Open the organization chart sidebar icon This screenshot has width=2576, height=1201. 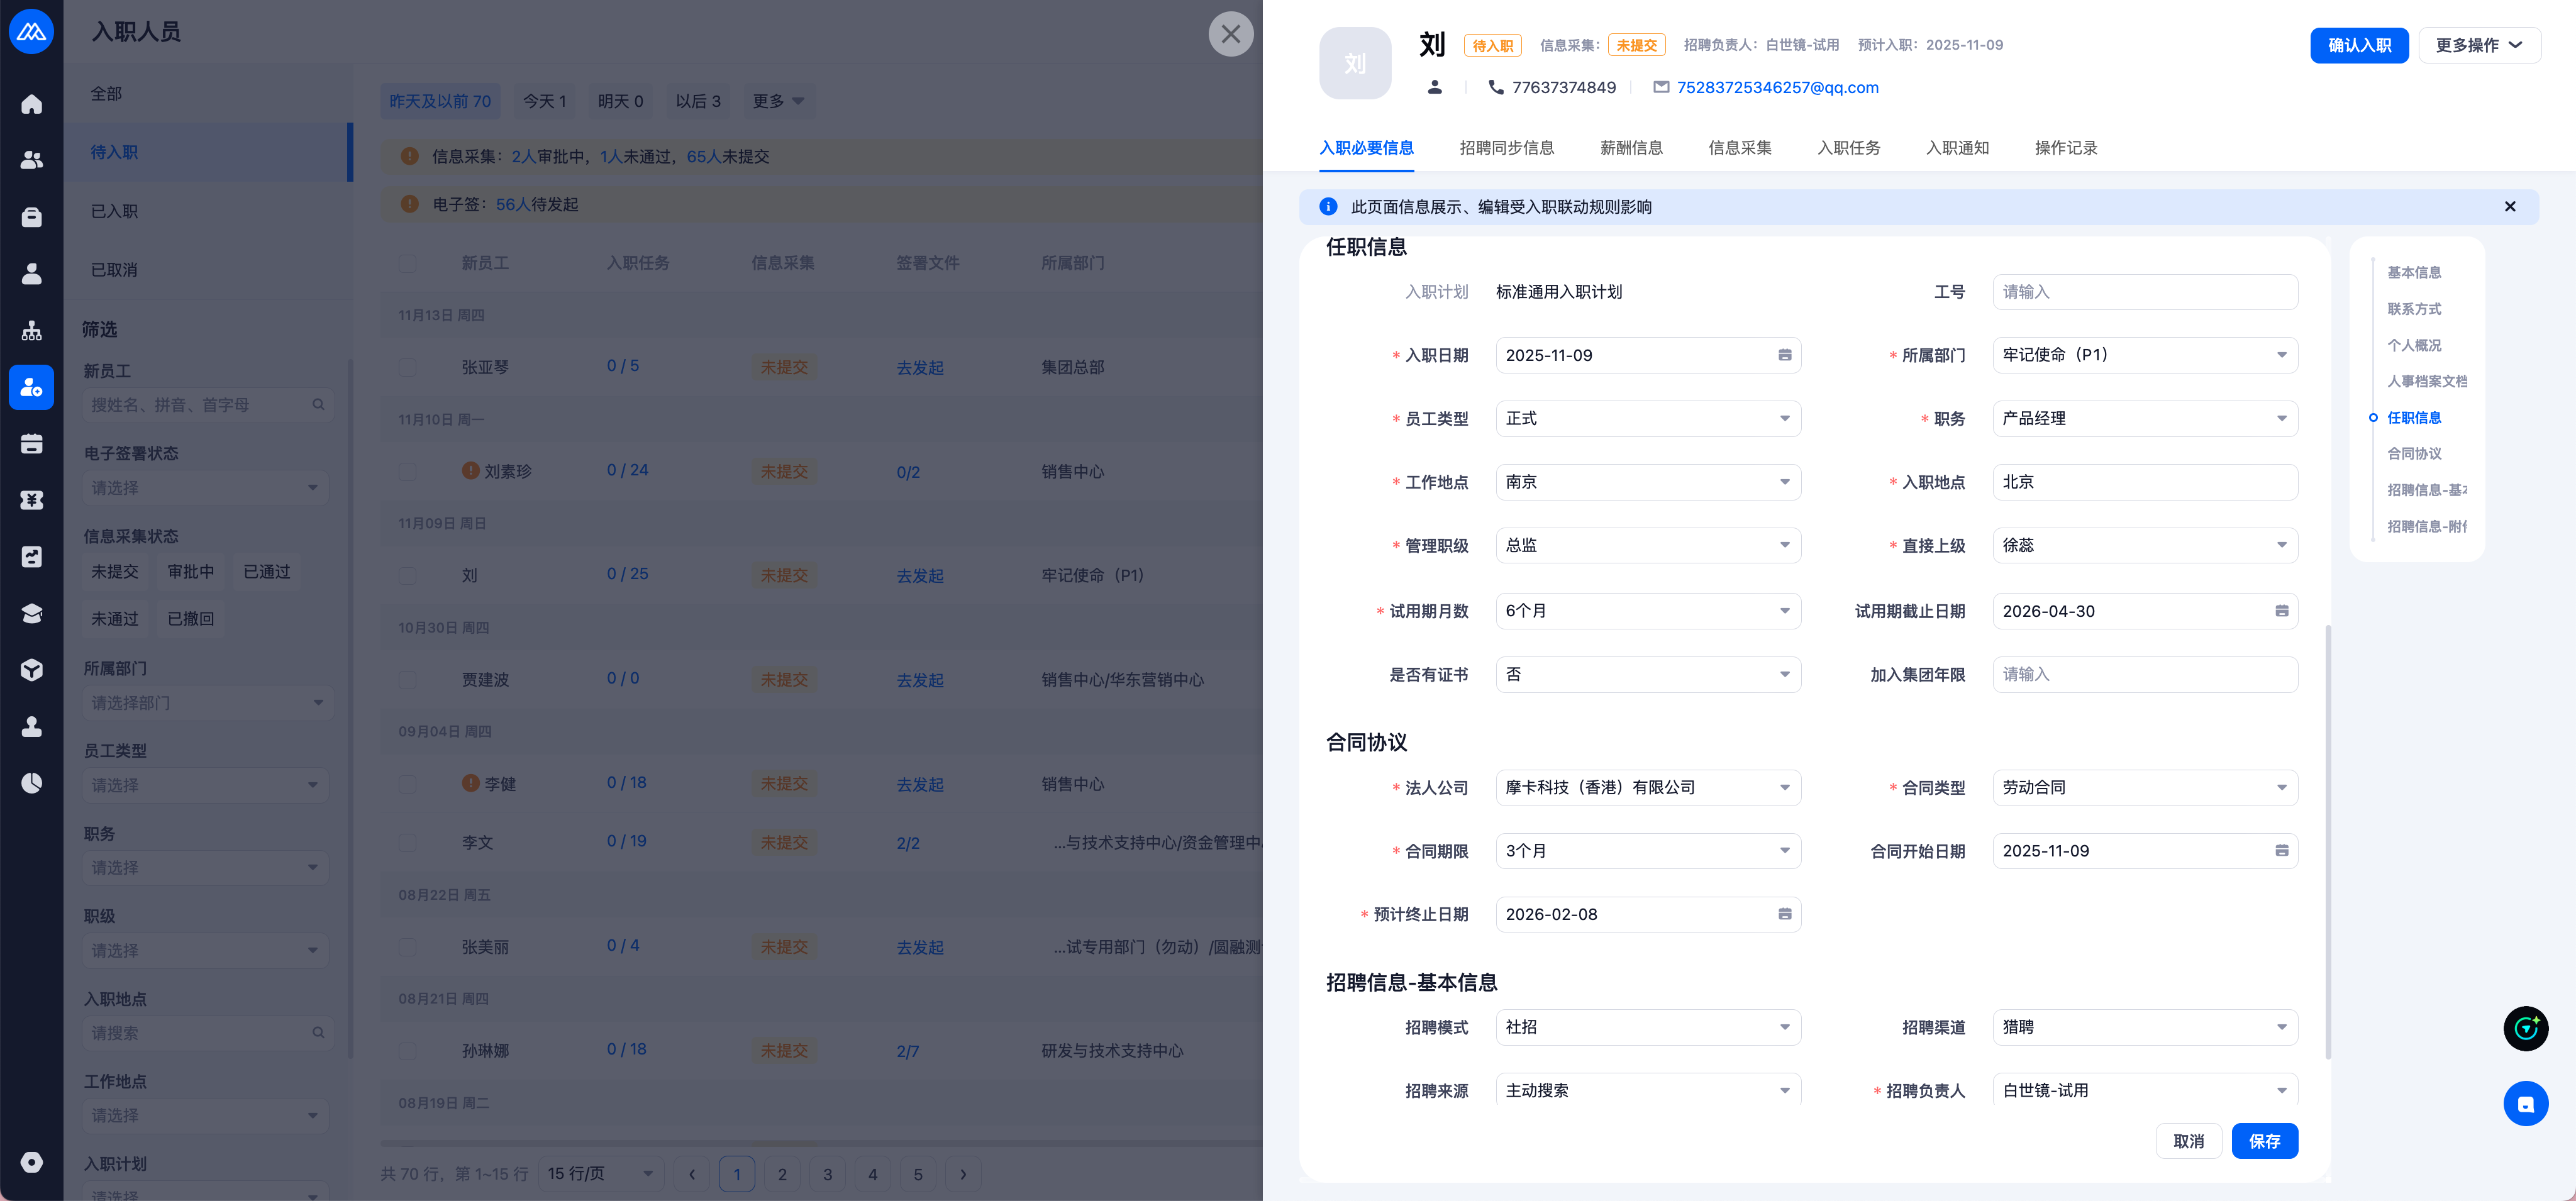click(32, 330)
